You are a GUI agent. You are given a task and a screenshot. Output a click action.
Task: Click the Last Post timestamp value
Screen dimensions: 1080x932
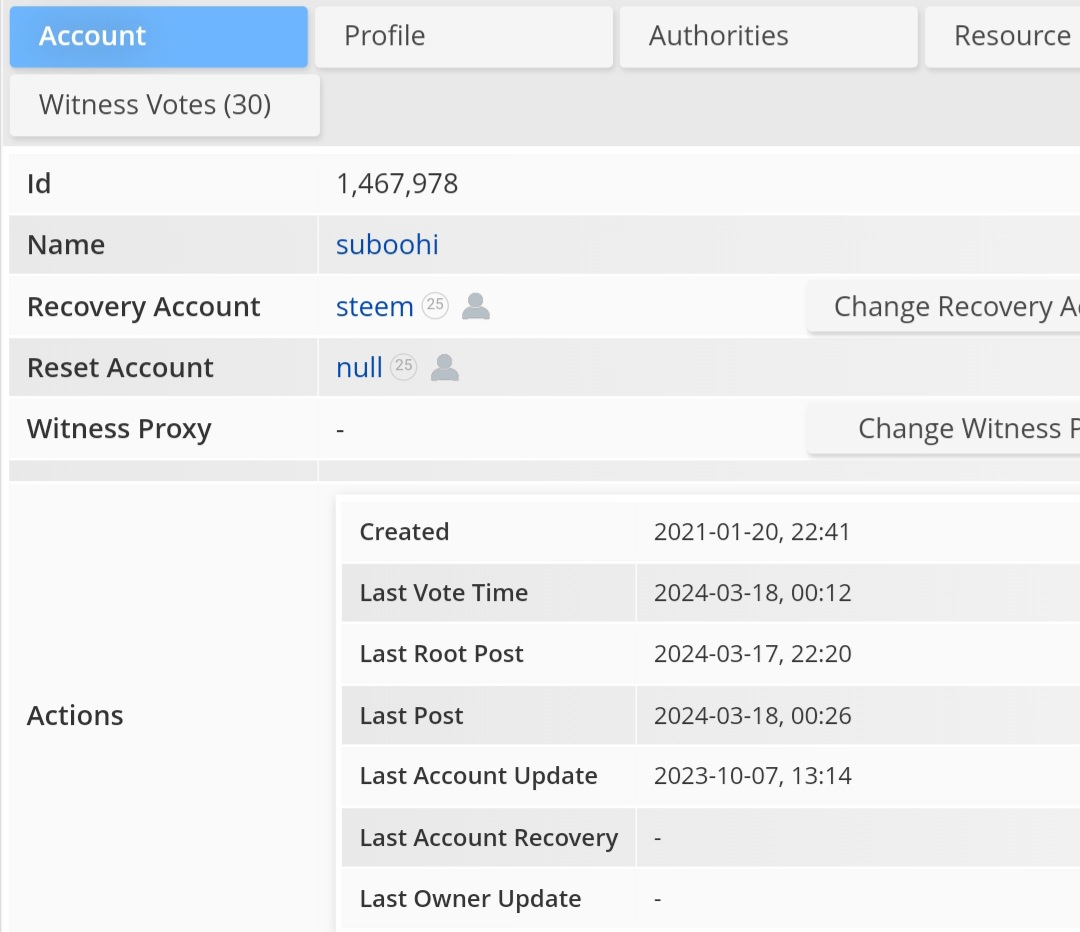[752, 716]
